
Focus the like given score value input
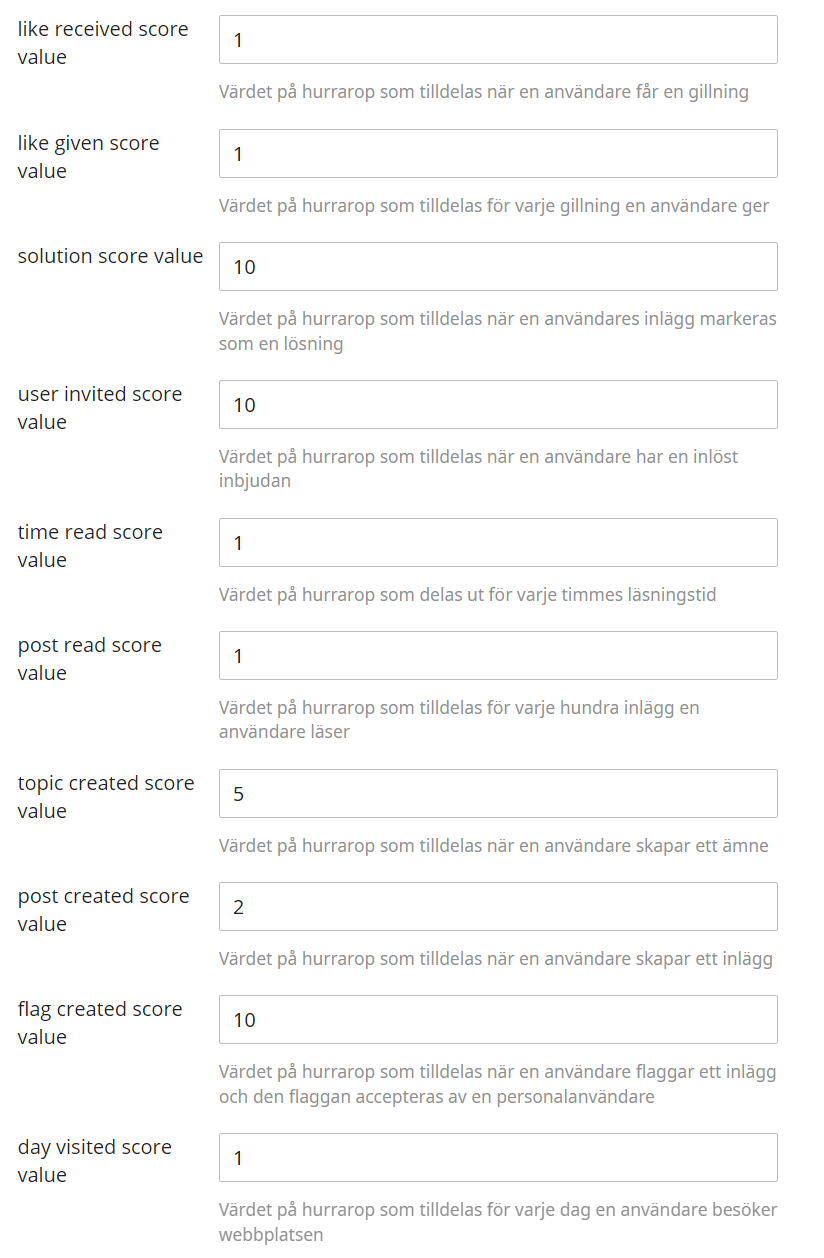pos(498,154)
